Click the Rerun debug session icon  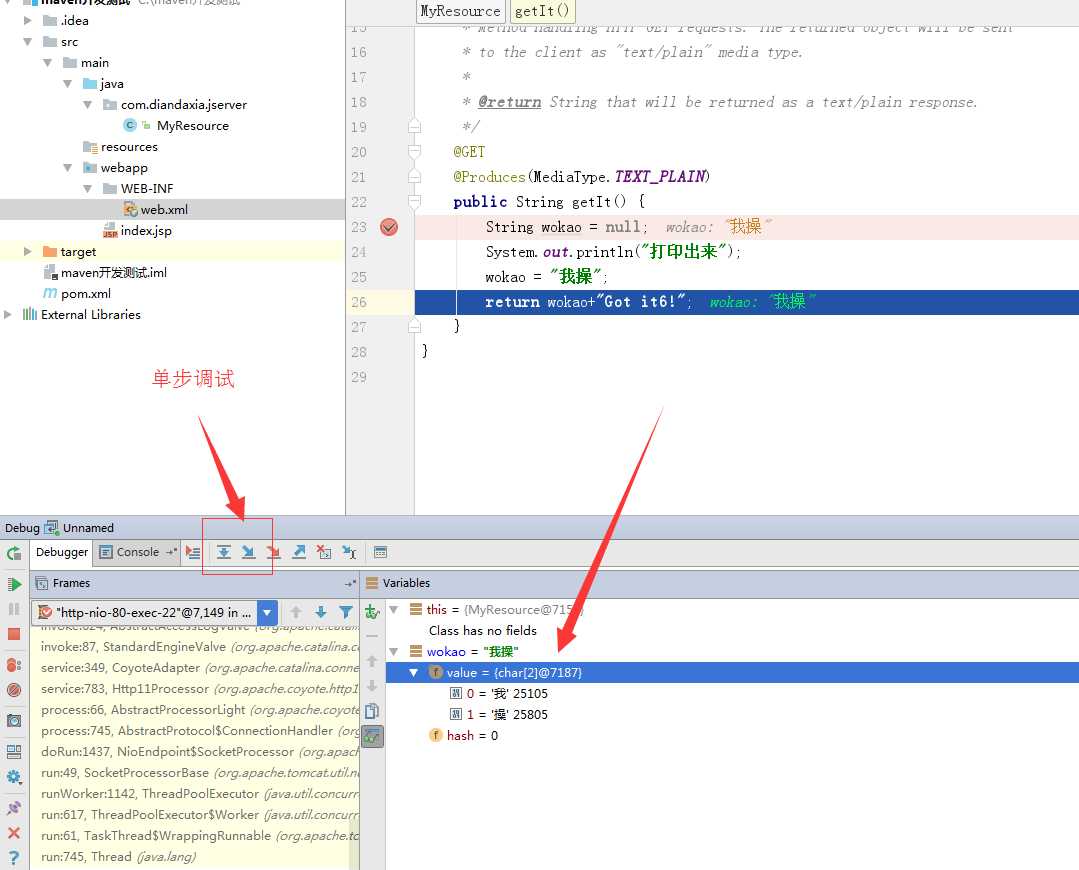pos(14,553)
